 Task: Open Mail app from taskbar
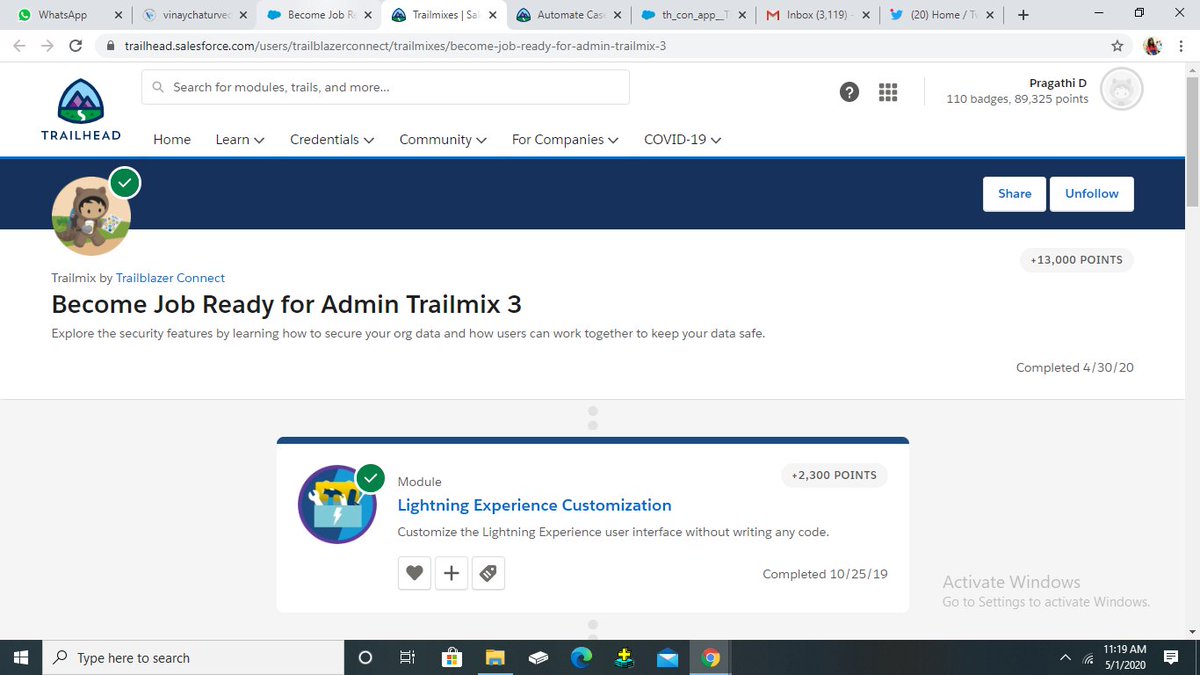[667, 657]
